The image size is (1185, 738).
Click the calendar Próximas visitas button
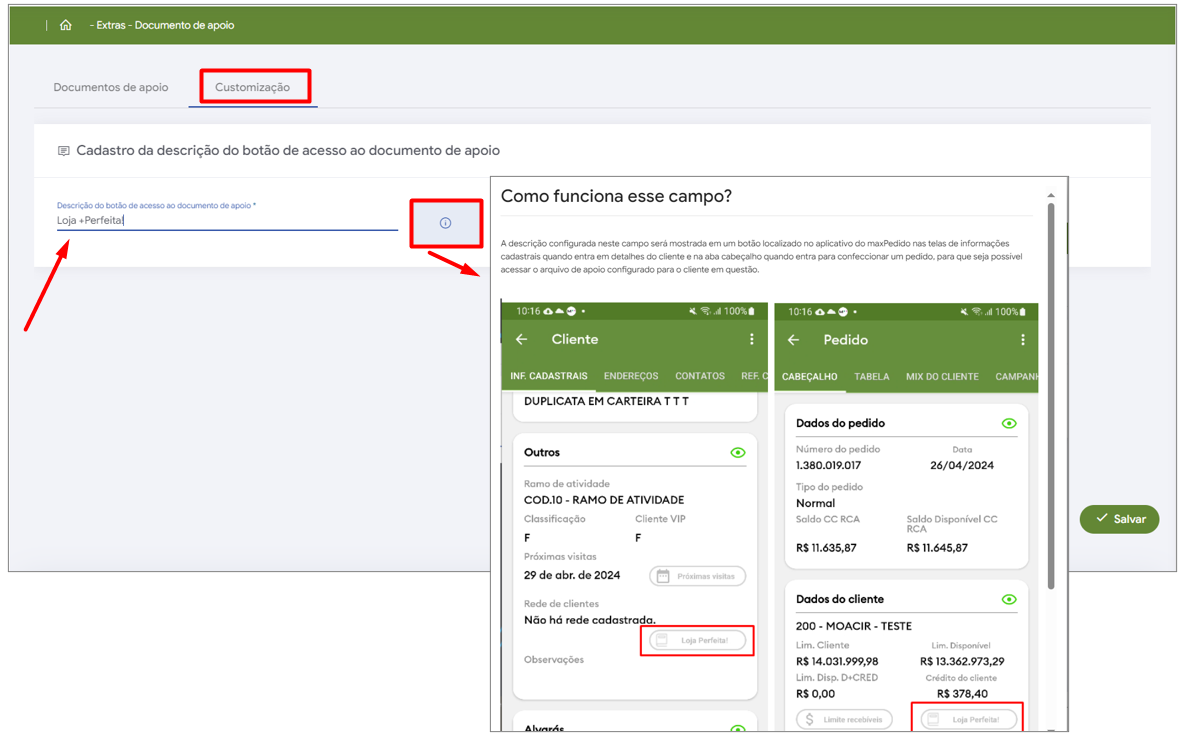(x=697, y=576)
